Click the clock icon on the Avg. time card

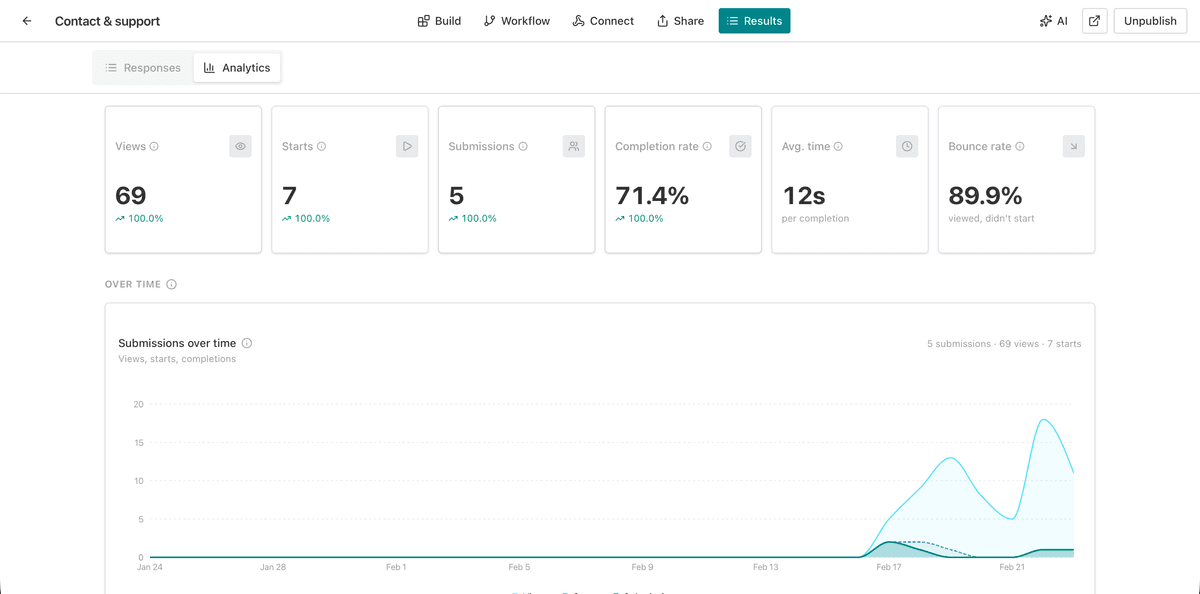coord(906,146)
